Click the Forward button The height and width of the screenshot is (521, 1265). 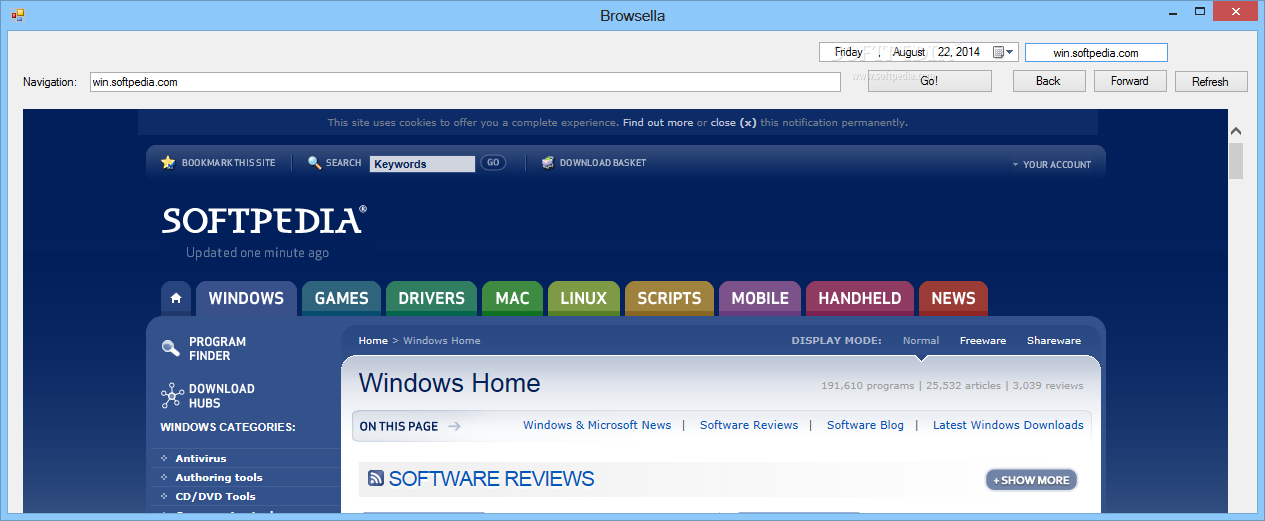[x=1129, y=81]
